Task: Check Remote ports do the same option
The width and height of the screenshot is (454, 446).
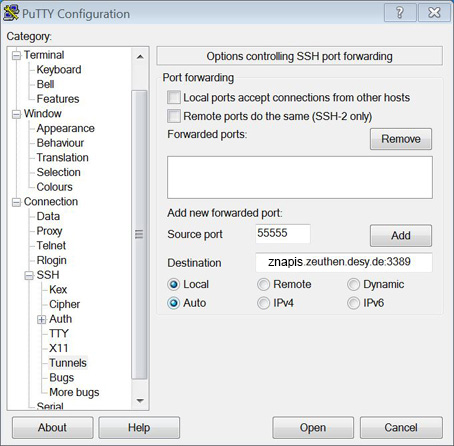Action: [174, 116]
